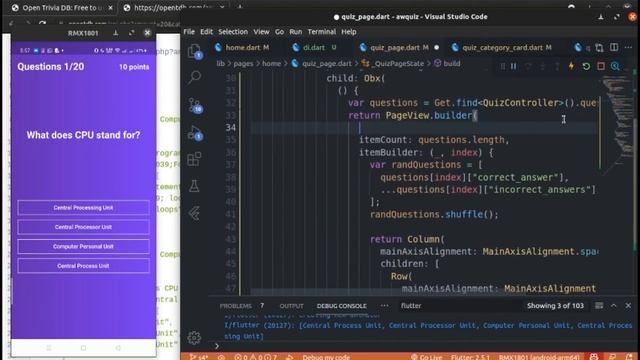The image size is (640, 360).
Task: Click the 'home' breadcrumb segment
Action: point(271,64)
